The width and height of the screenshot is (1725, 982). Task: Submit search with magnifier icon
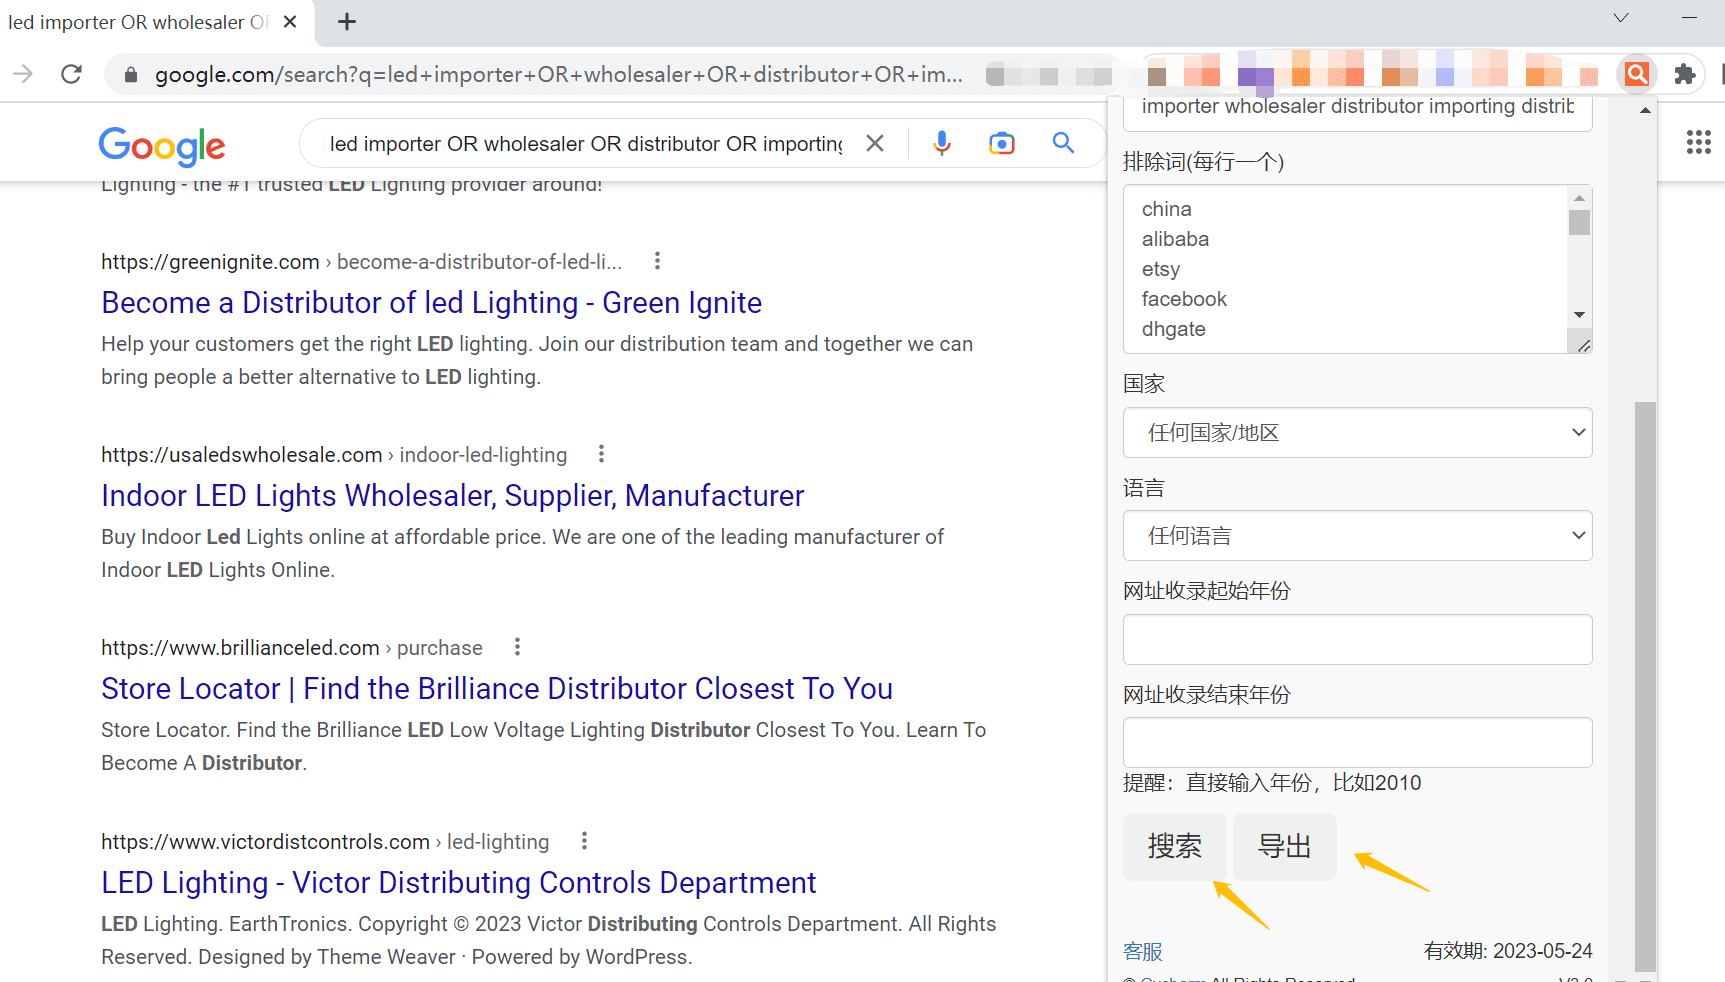(x=1064, y=143)
